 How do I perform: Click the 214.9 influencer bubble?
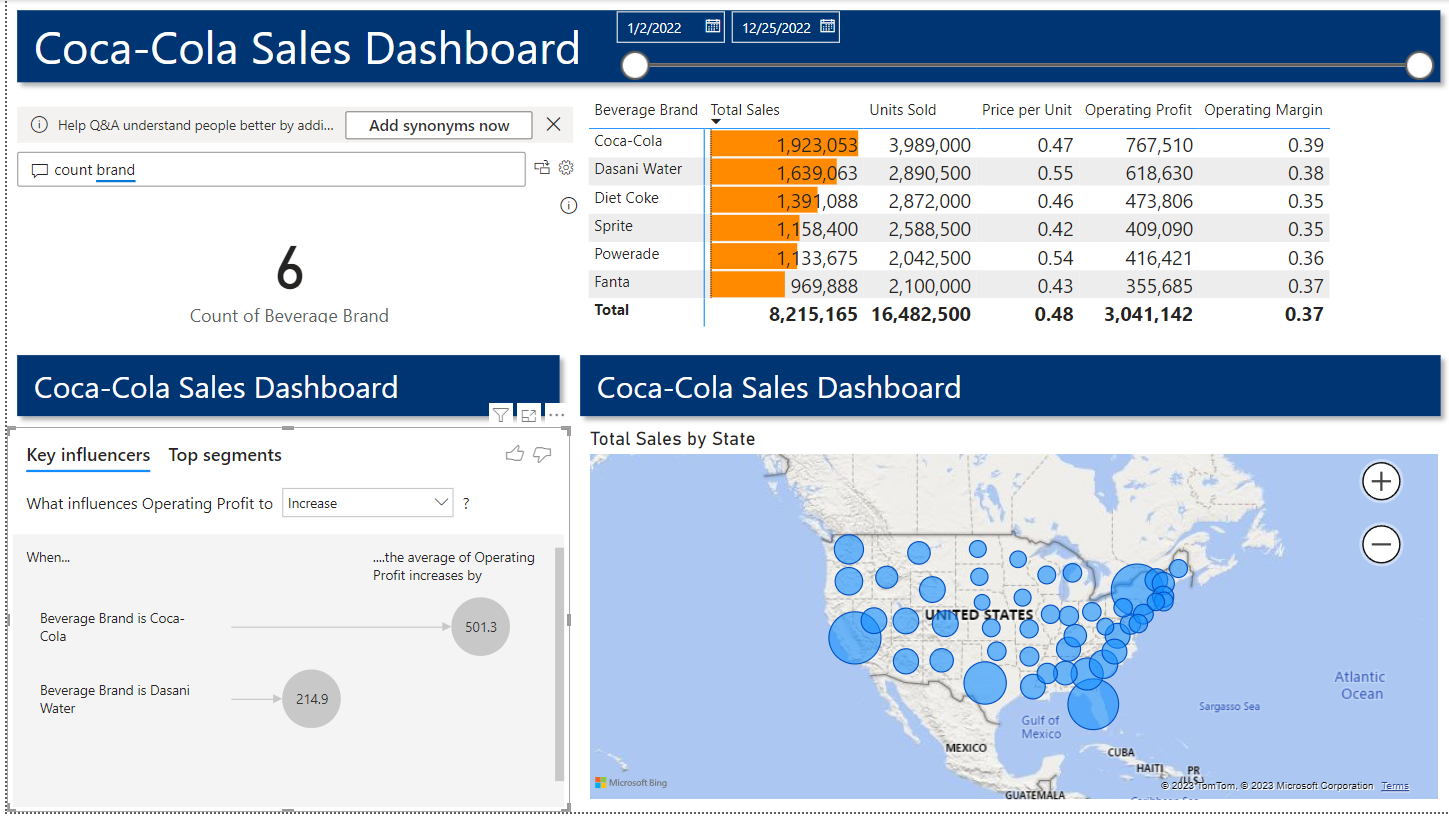[x=312, y=698]
